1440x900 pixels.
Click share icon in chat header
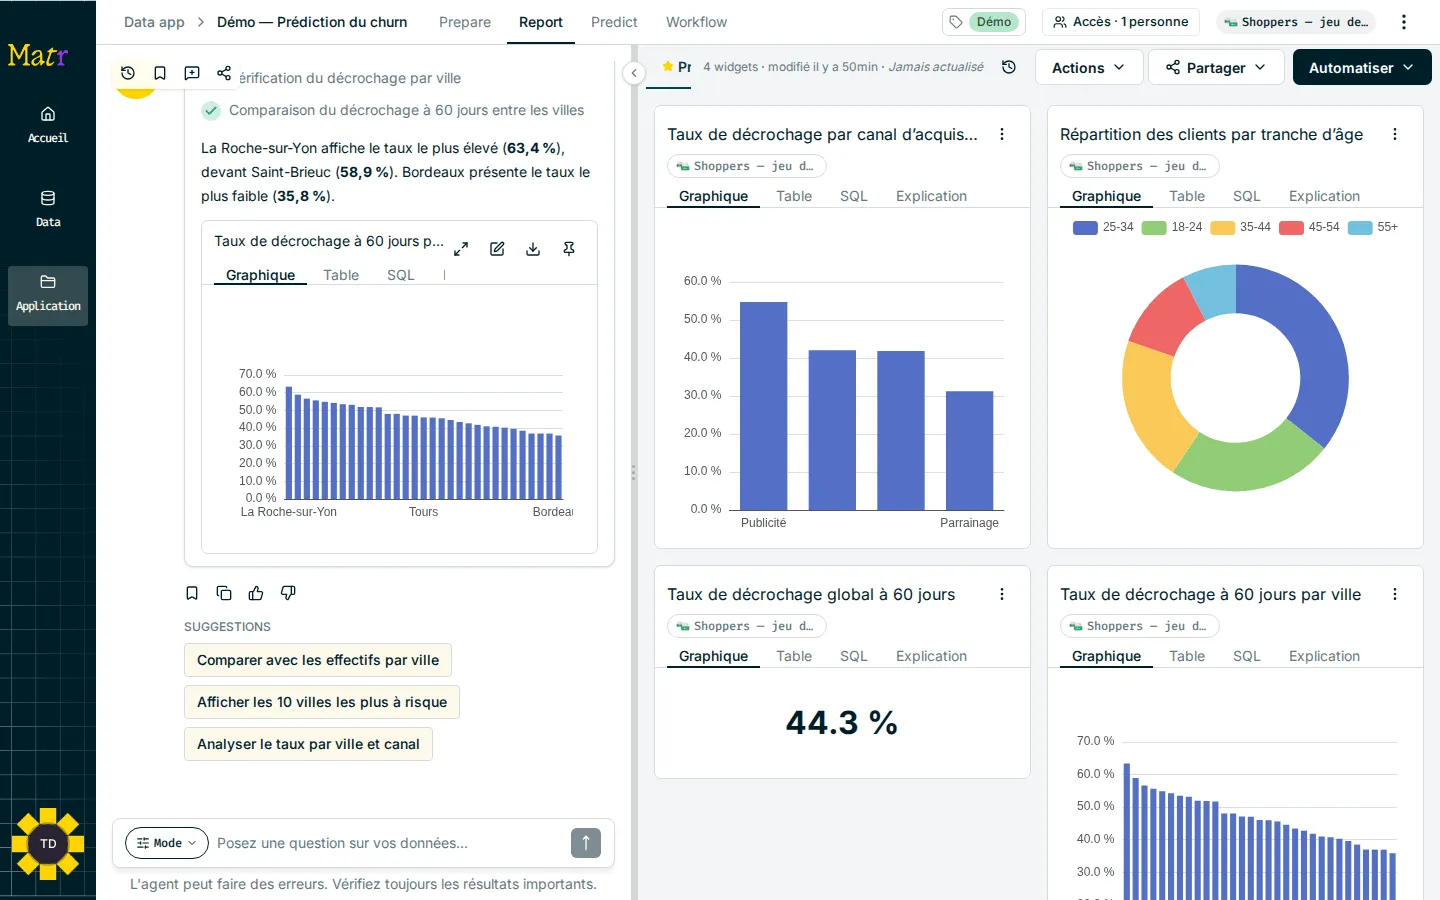(224, 73)
